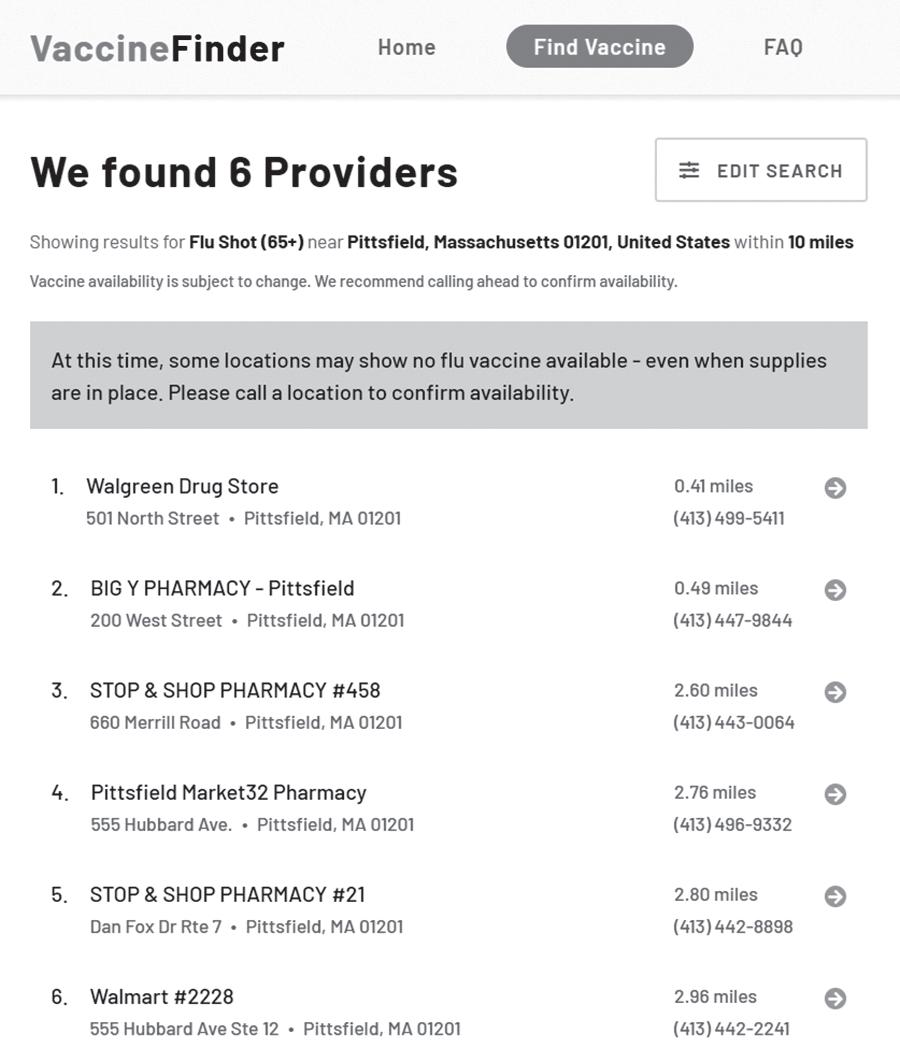Open arrow for STOP & SHOP PHARMACY #458
This screenshot has width=900, height=1062.
[x=835, y=692]
